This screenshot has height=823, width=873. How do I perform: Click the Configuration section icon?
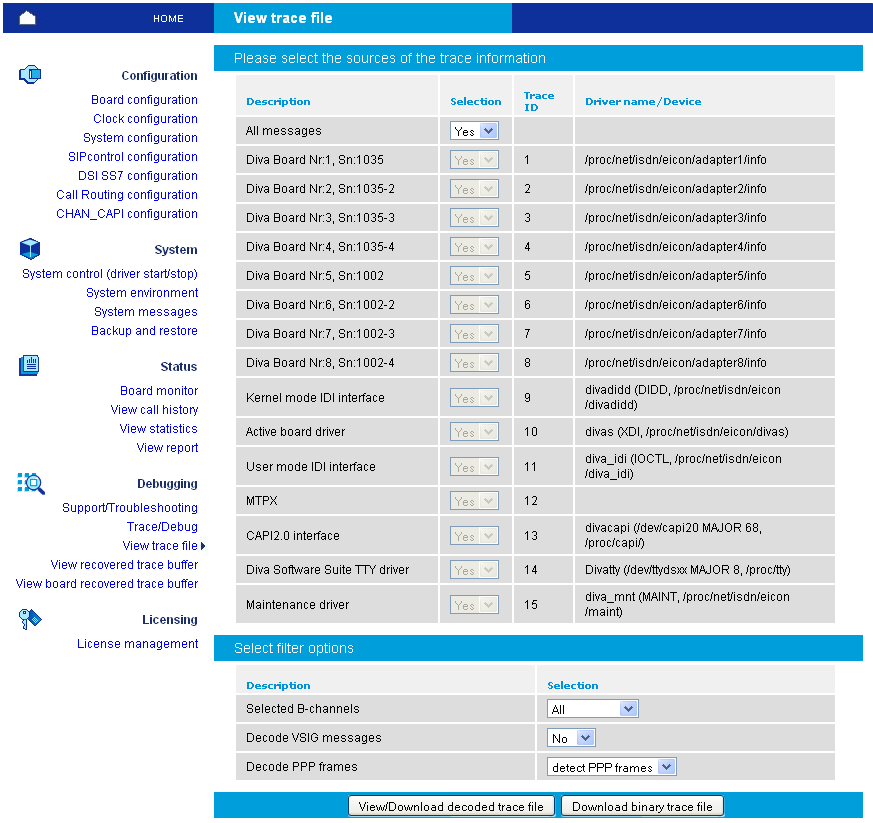30,74
